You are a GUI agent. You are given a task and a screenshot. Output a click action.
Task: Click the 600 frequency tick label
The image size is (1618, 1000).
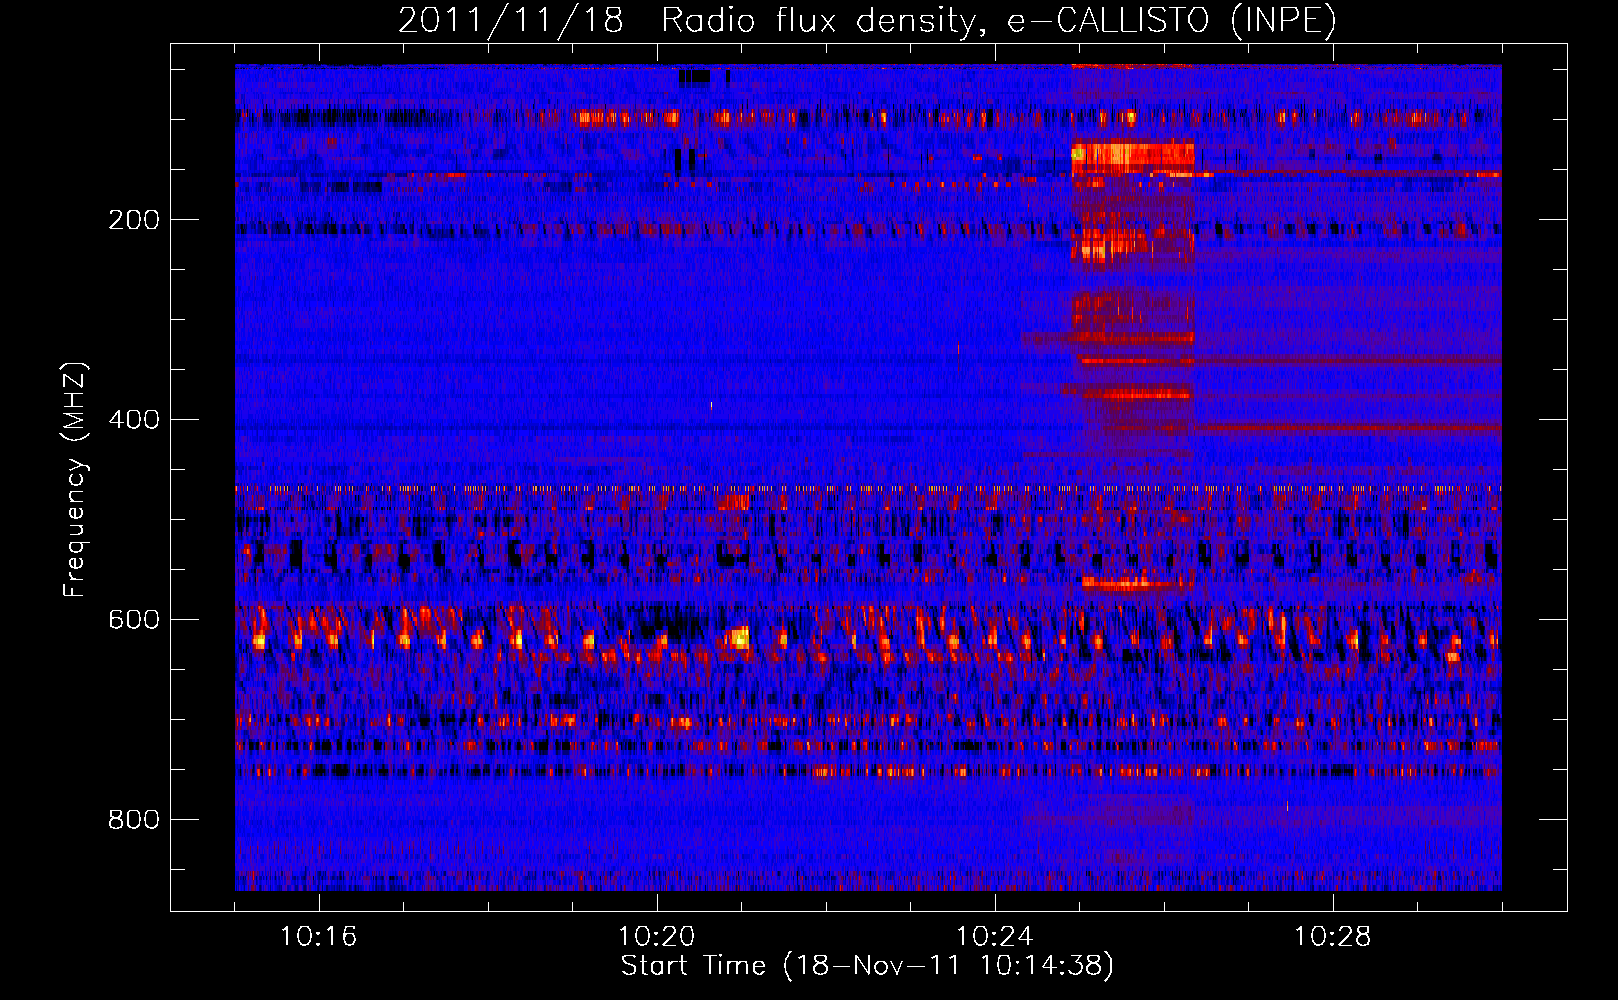(x=134, y=620)
